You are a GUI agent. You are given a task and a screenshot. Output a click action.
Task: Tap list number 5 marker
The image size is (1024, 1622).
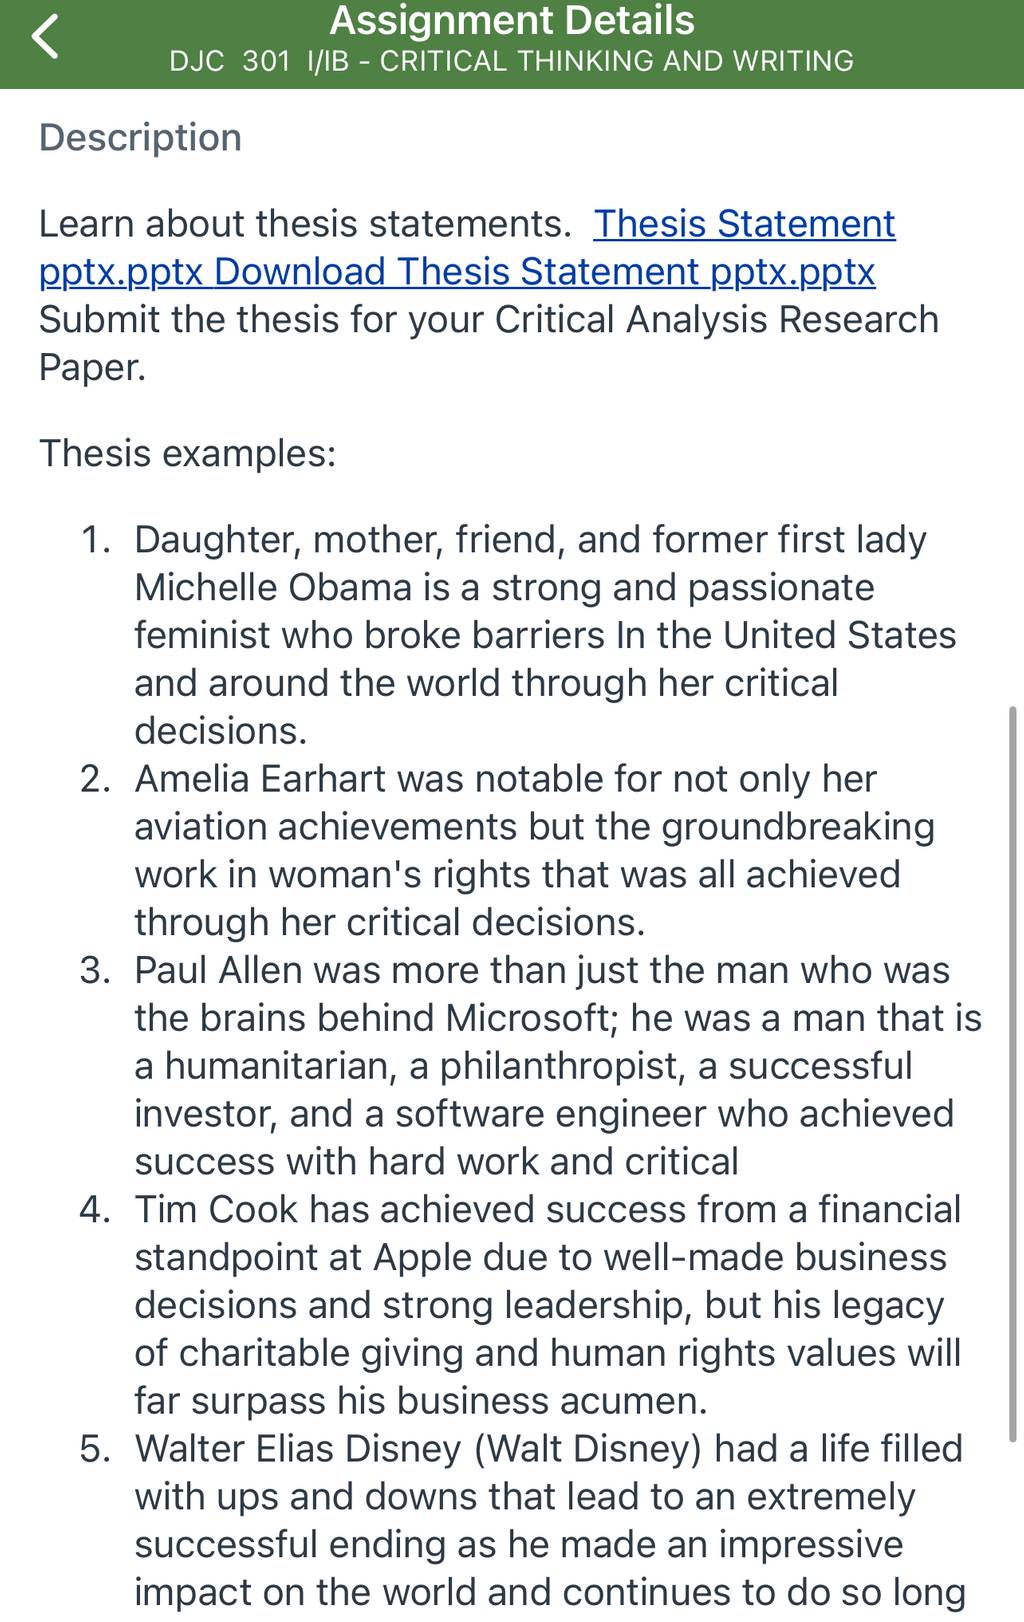point(95,1449)
